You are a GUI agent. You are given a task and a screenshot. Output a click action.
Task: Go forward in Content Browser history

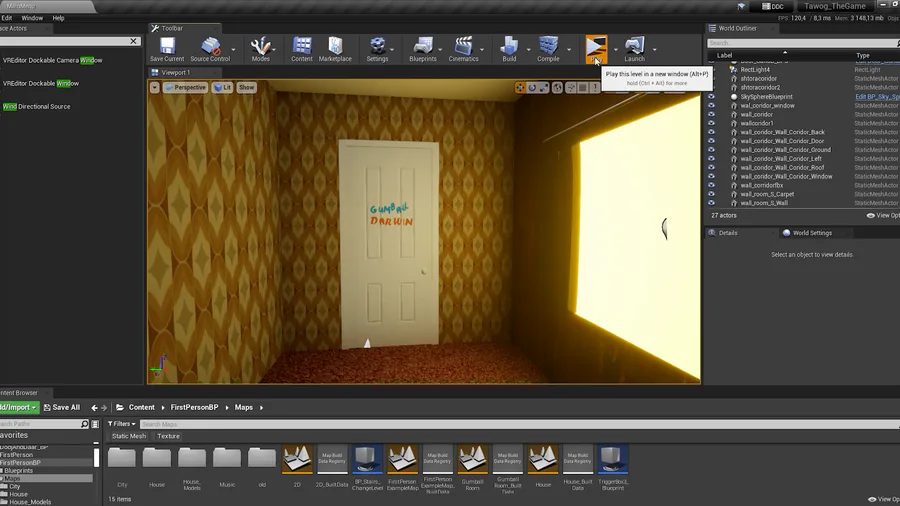click(x=104, y=408)
